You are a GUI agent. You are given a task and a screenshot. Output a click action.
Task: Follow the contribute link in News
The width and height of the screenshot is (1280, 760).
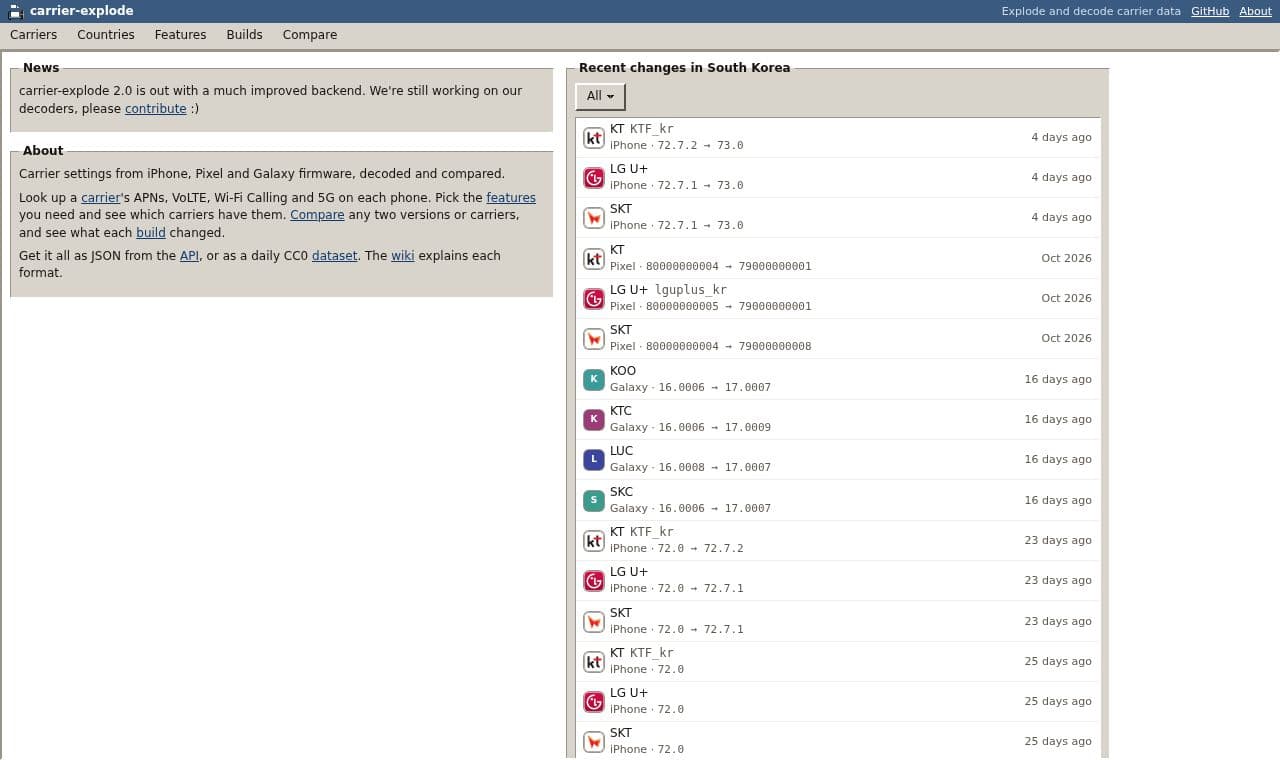tap(156, 109)
